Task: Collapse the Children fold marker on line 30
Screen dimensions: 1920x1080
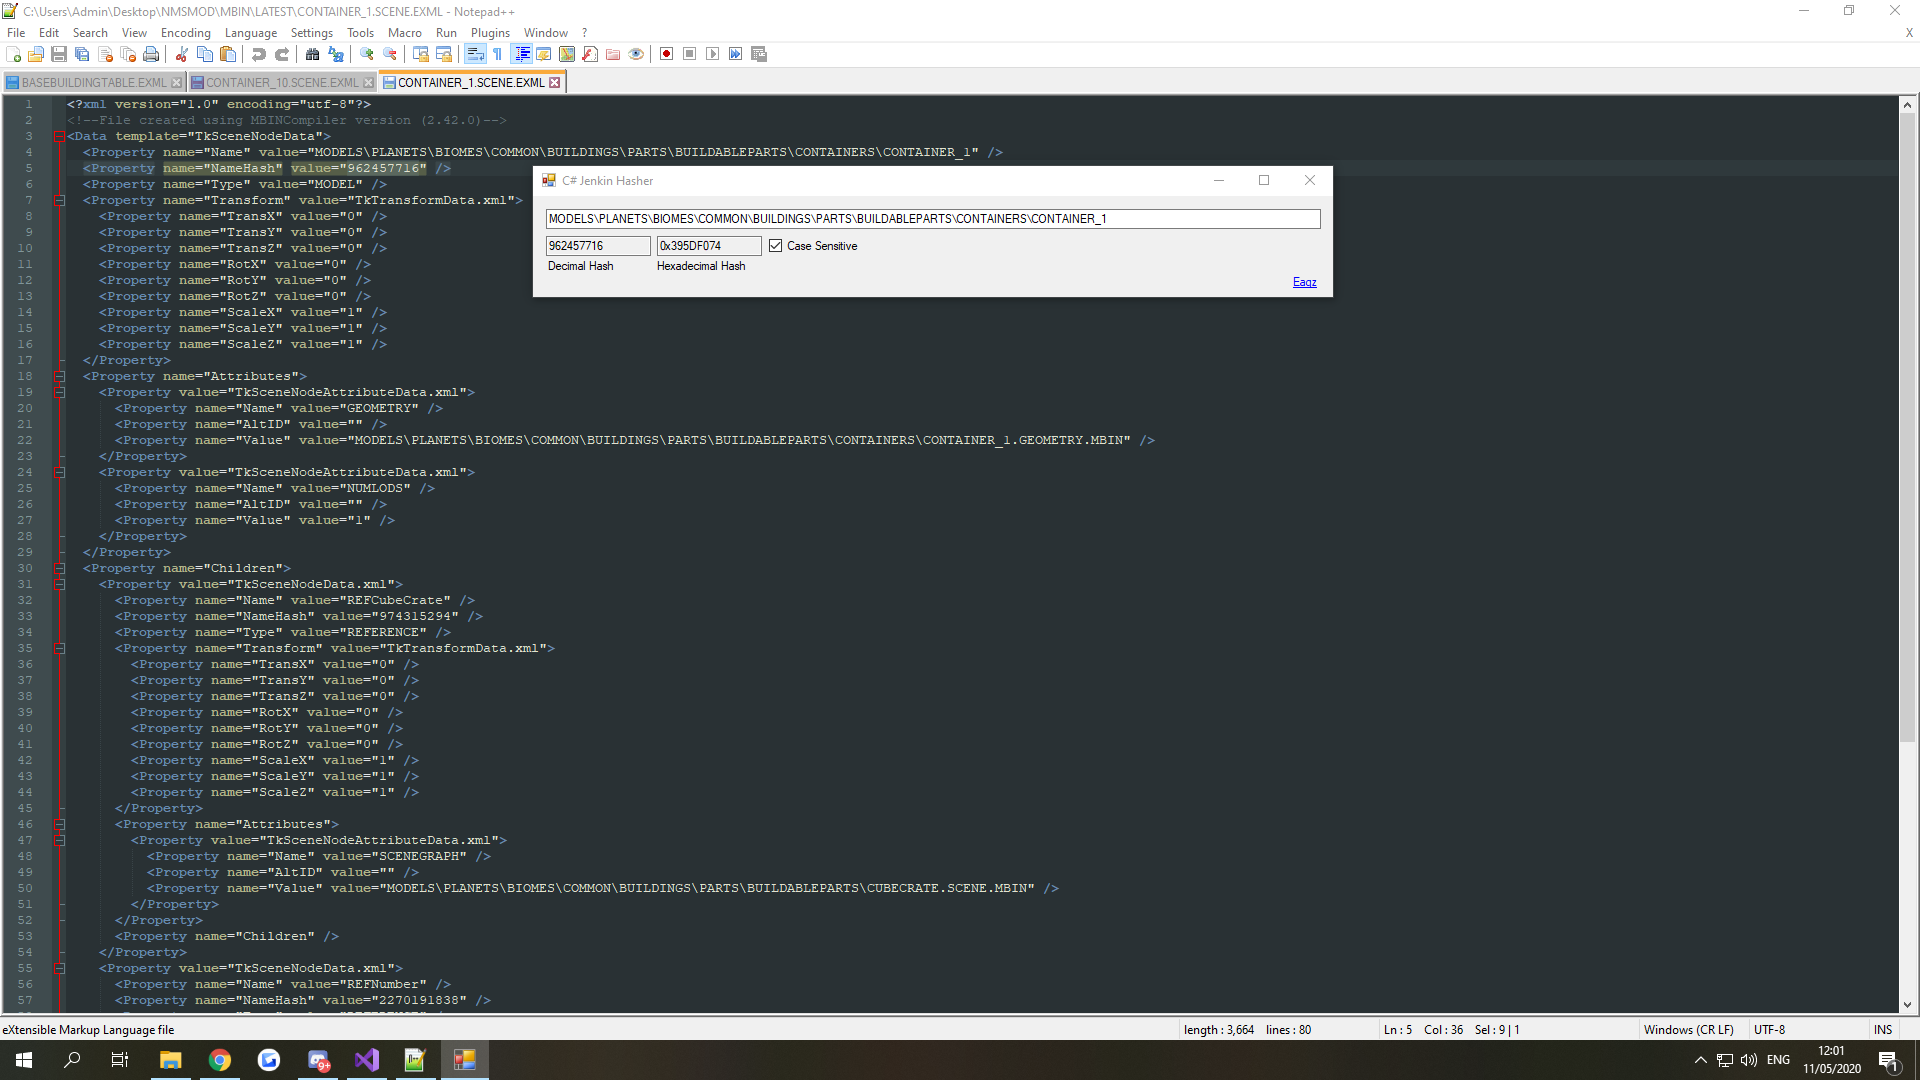Action: [59, 568]
